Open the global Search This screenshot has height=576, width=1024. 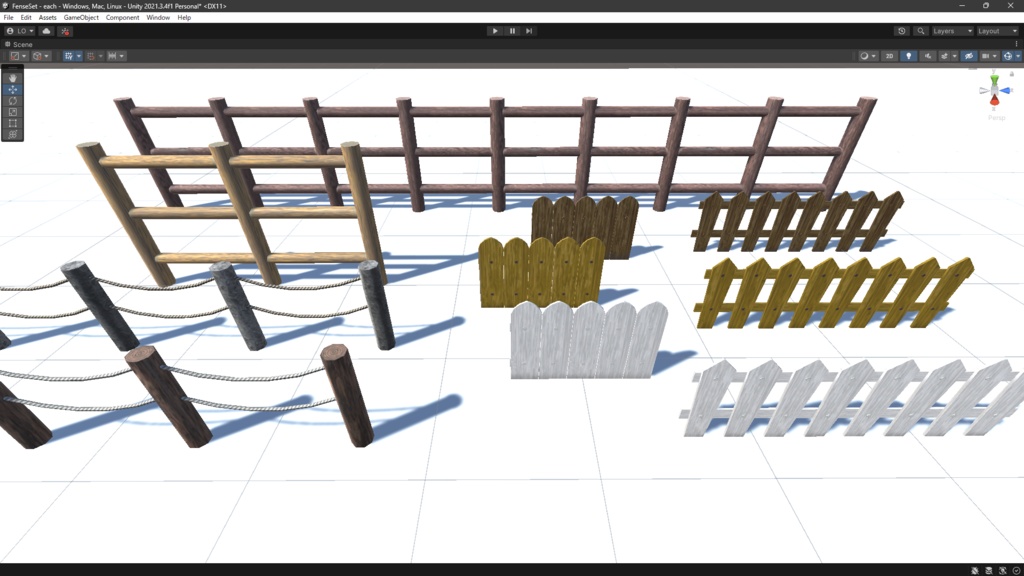tap(921, 31)
